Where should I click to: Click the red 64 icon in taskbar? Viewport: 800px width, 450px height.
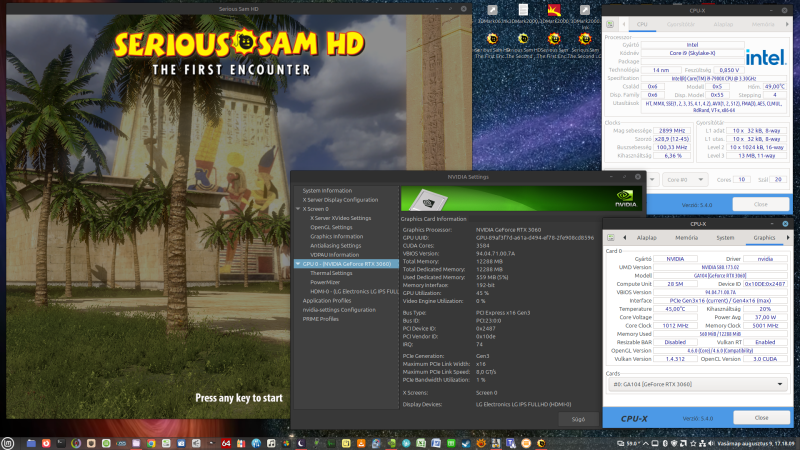tap(226, 443)
